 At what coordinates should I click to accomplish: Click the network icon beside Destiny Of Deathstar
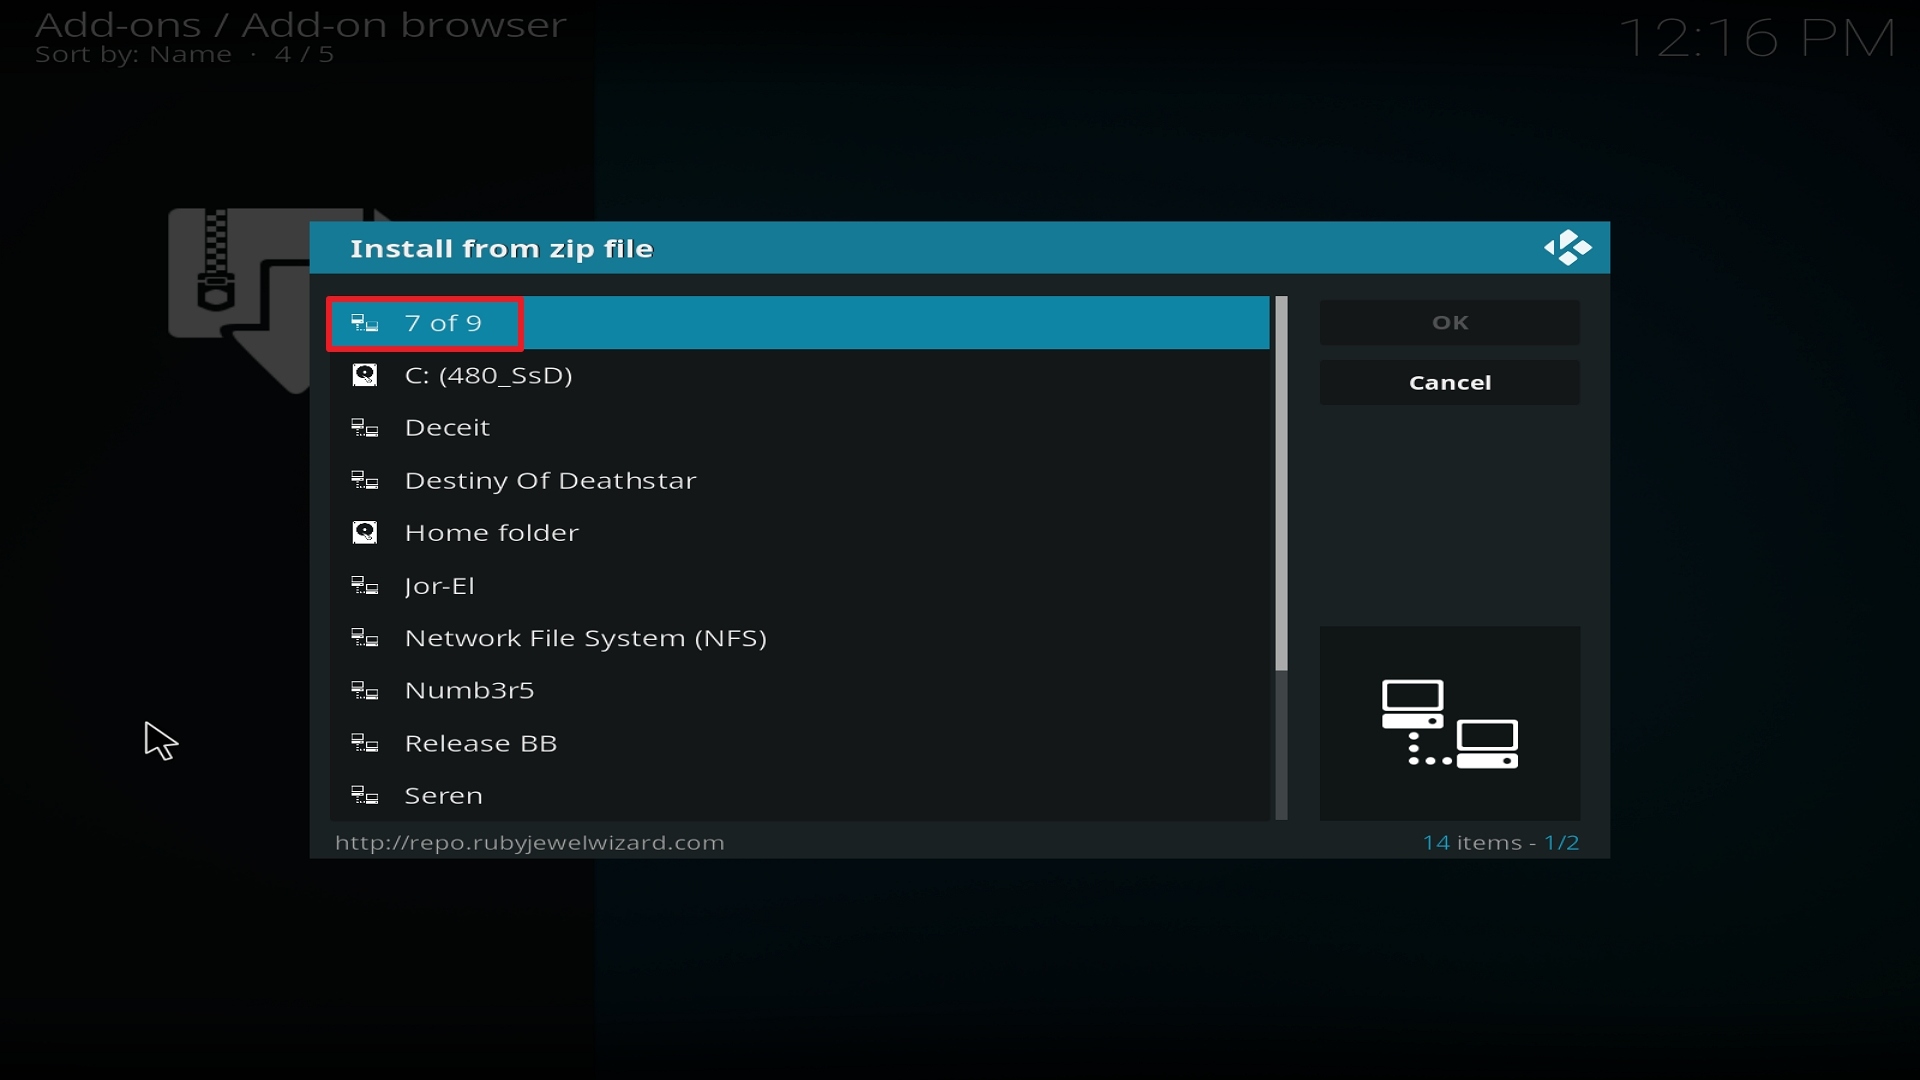[365, 481]
